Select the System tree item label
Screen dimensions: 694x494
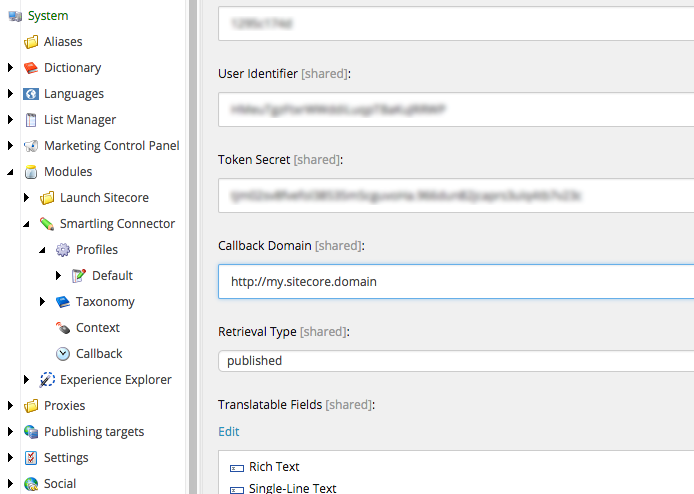click(x=48, y=16)
